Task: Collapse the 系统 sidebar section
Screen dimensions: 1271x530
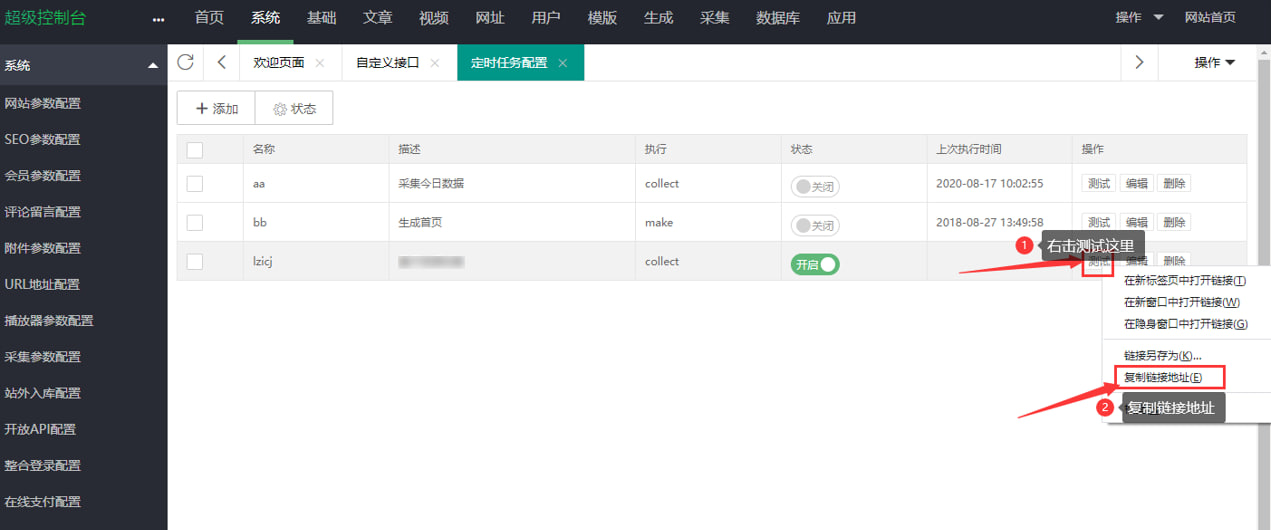Action: click(152, 66)
